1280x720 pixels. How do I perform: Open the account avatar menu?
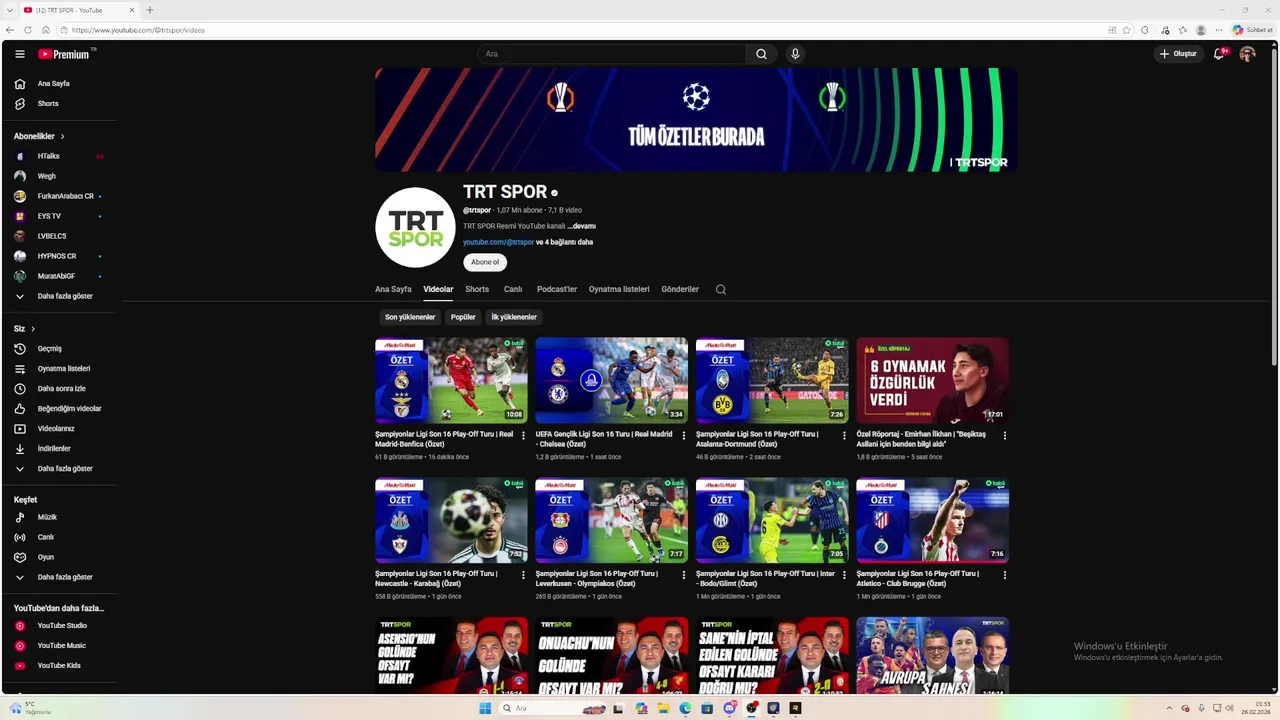1247,54
